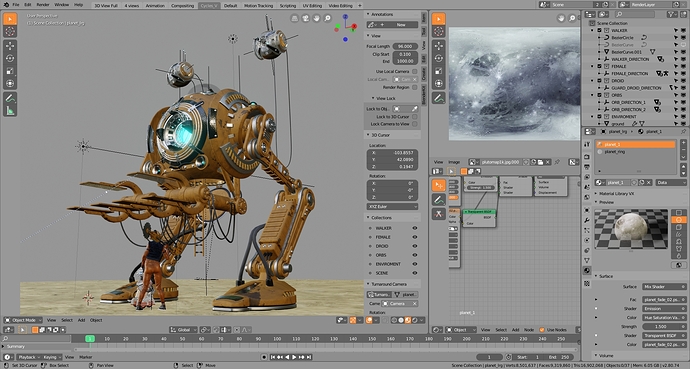Enable Lock to 3D Cursor checkbox
Screen dimensions: 690x369
click(x=415, y=117)
